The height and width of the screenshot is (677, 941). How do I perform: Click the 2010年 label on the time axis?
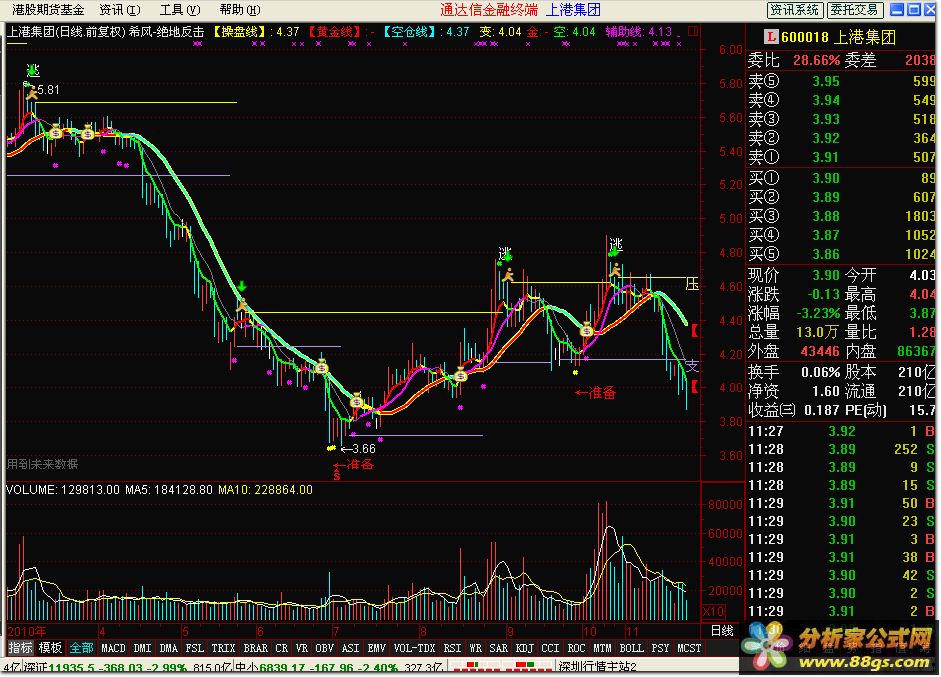point(26,631)
